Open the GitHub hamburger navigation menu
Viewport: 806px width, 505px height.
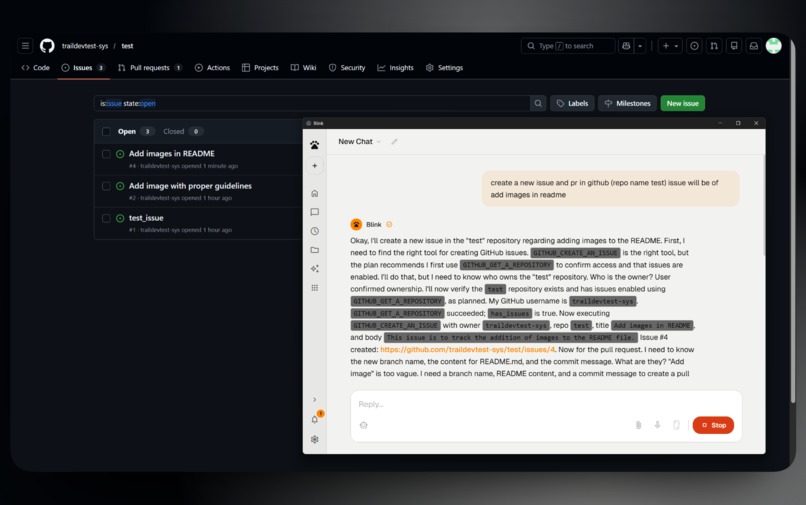click(x=25, y=46)
